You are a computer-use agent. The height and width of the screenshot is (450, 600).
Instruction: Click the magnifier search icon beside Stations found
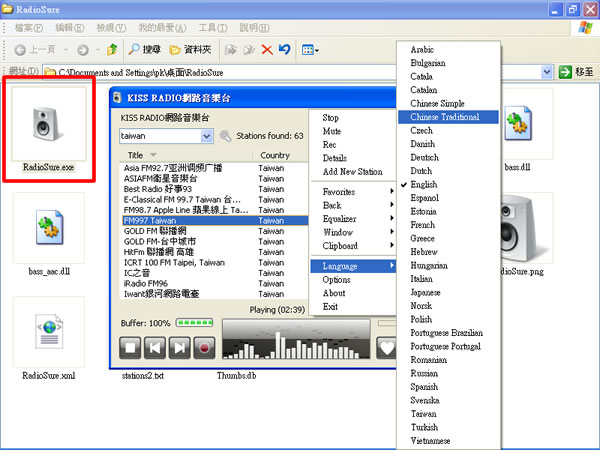[x=225, y=136]
